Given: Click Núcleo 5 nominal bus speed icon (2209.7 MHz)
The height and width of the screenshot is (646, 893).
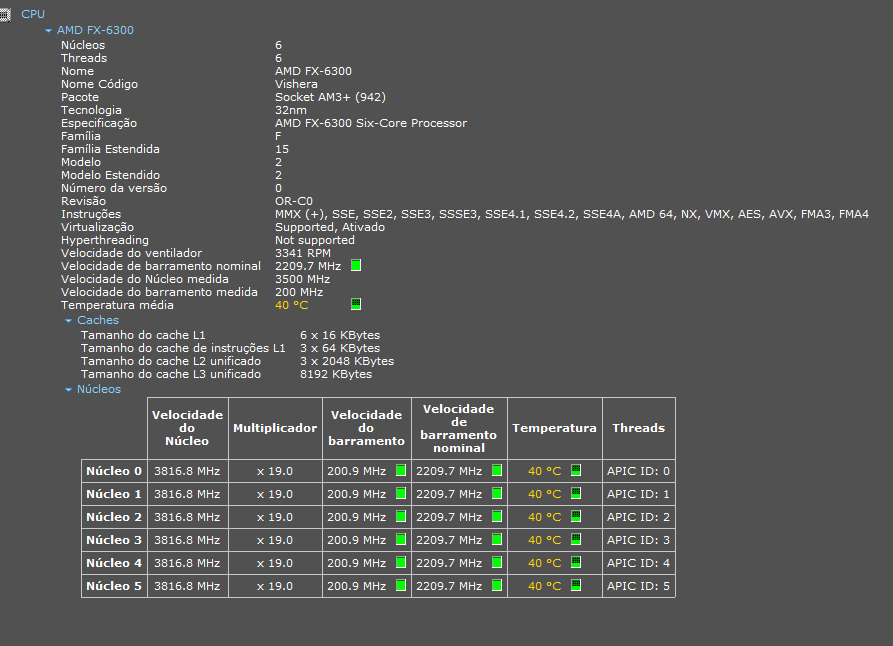Looking at the screenshot, I should coord(497,586).
